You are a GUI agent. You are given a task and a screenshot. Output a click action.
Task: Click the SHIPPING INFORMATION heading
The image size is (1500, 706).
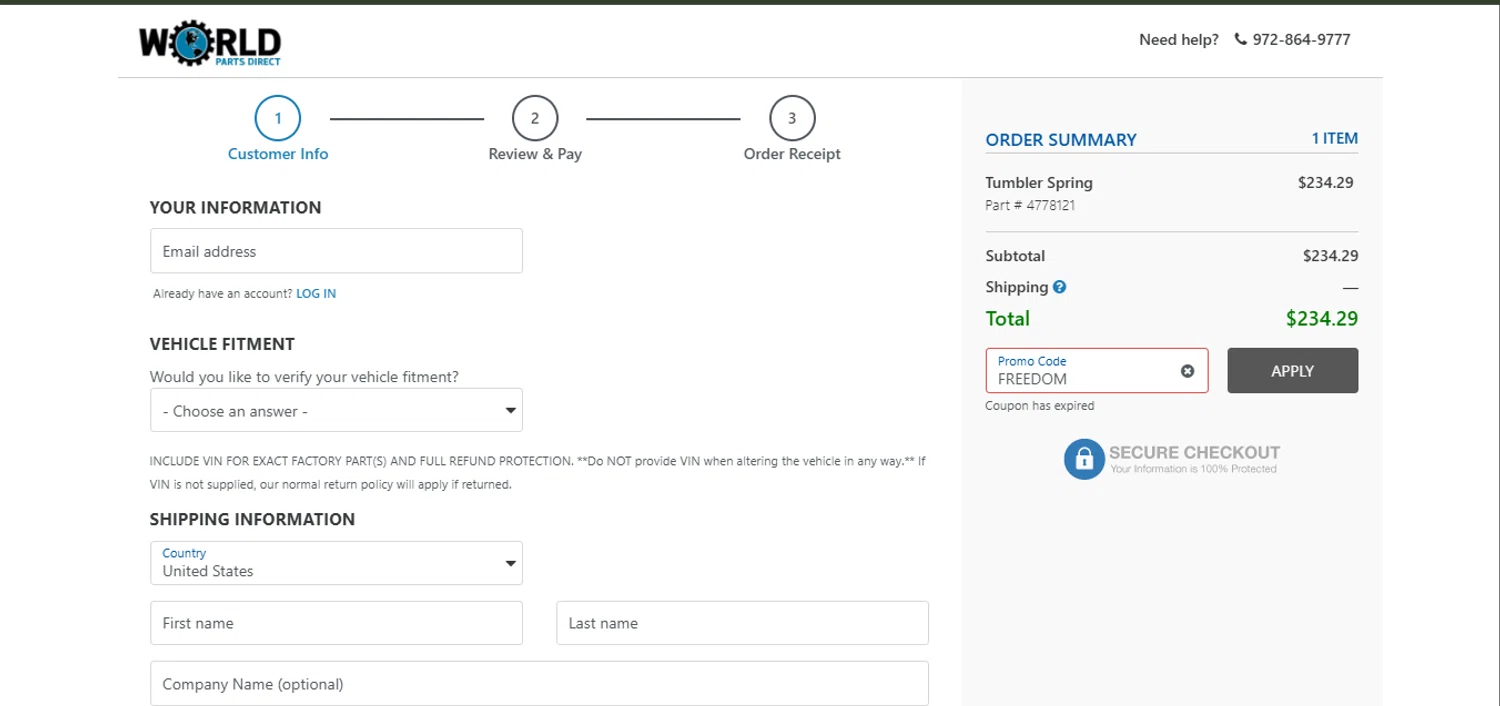(252, 520)
